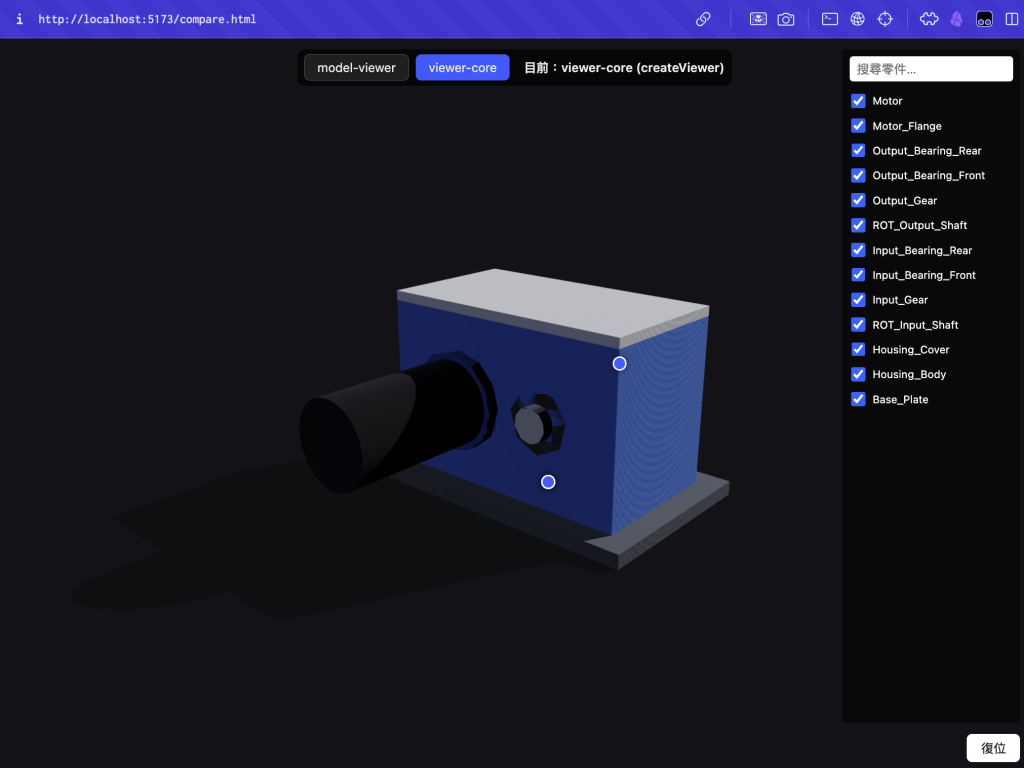1024x768 pixels.
Task: Click the picture frame icon in the toolbar
Action: pyautogui.click(x=758, y=19)
